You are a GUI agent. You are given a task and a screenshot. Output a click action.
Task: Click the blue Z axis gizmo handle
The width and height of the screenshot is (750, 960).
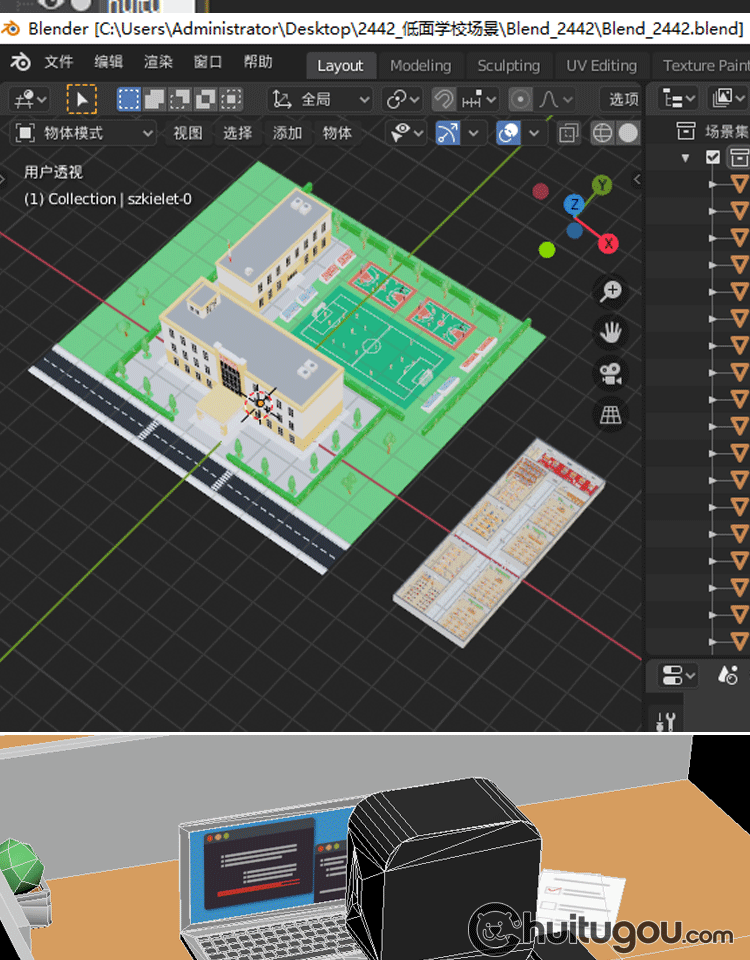(x=574, y=204)
